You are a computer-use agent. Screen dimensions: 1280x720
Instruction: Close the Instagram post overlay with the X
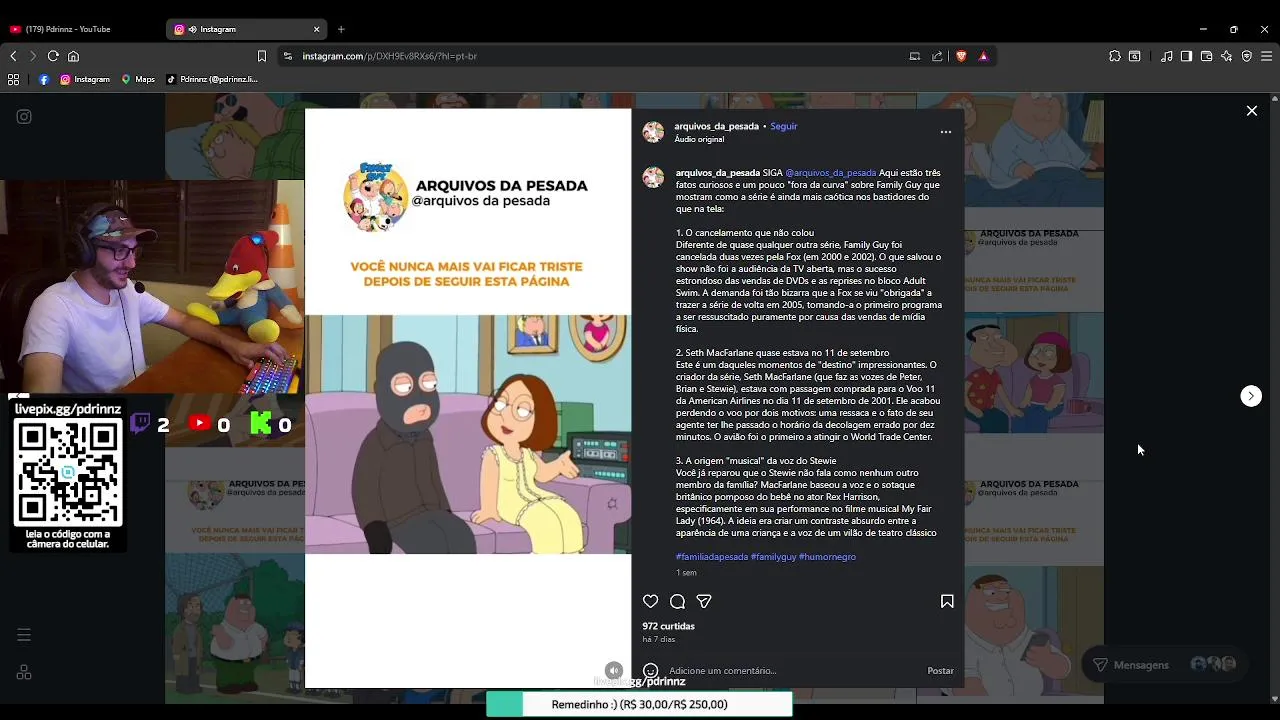coord(1251,111)
